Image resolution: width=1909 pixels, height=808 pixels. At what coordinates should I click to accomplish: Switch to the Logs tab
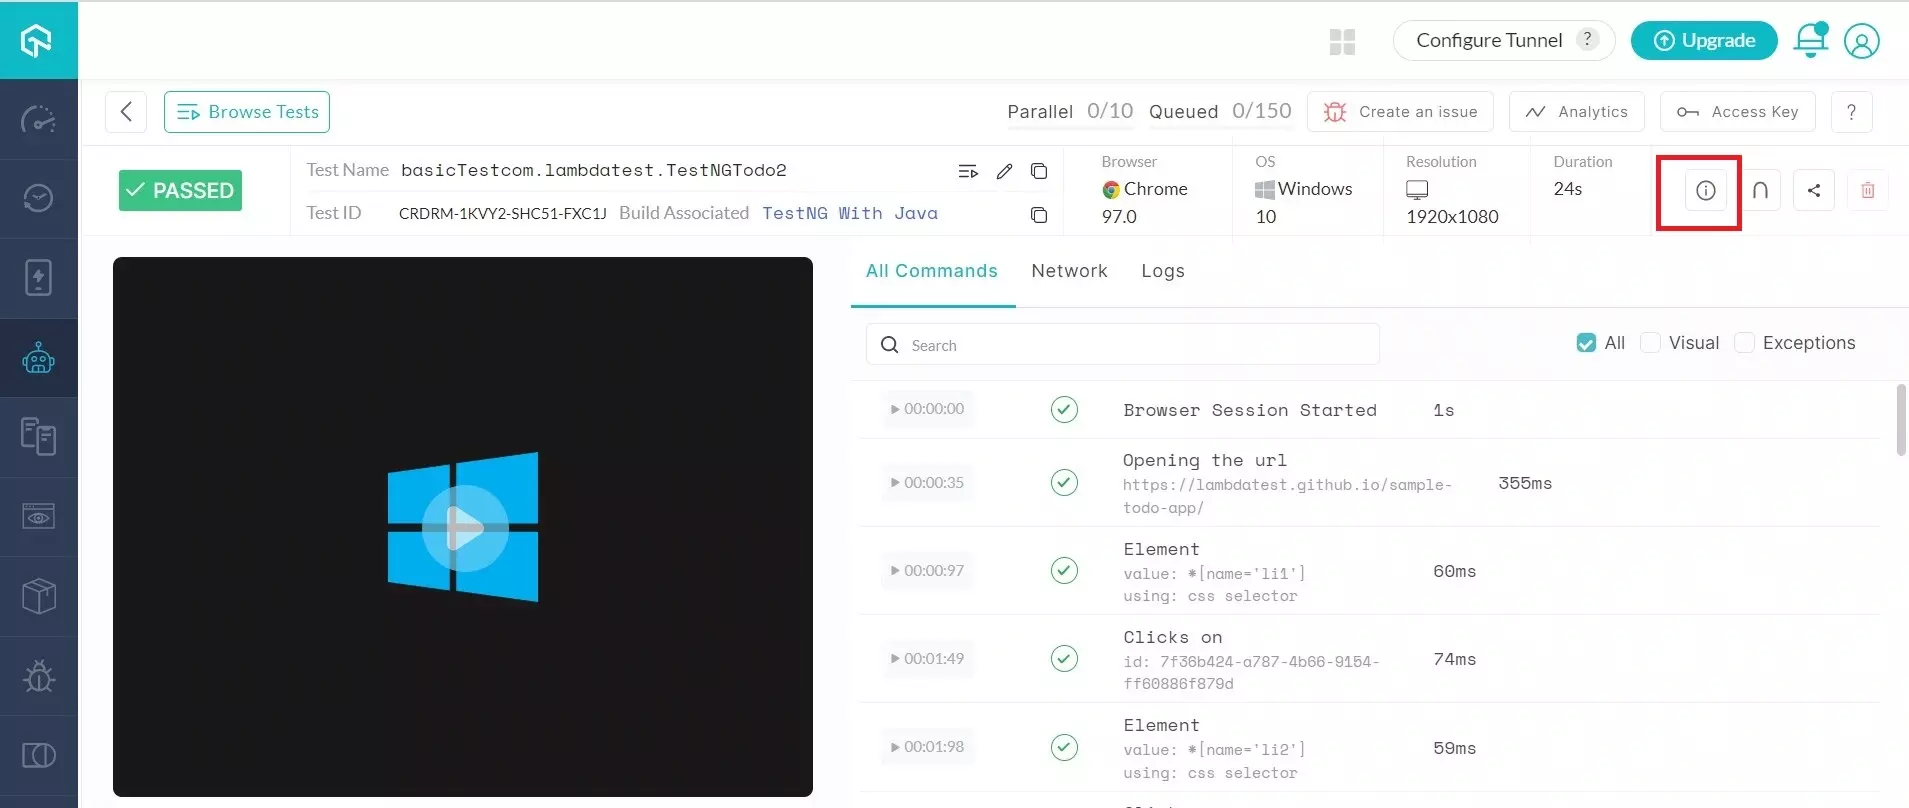(1162, 271)
